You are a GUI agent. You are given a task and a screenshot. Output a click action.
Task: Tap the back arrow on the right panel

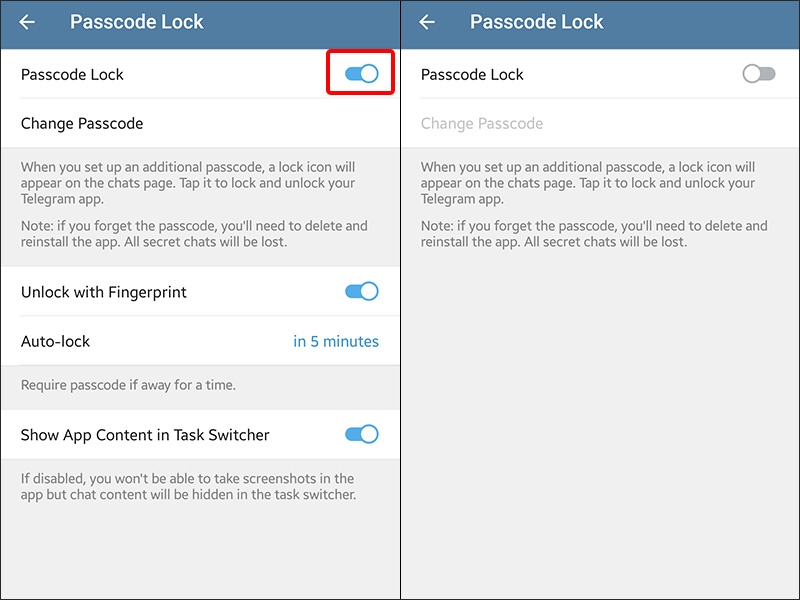click(428, 22)
